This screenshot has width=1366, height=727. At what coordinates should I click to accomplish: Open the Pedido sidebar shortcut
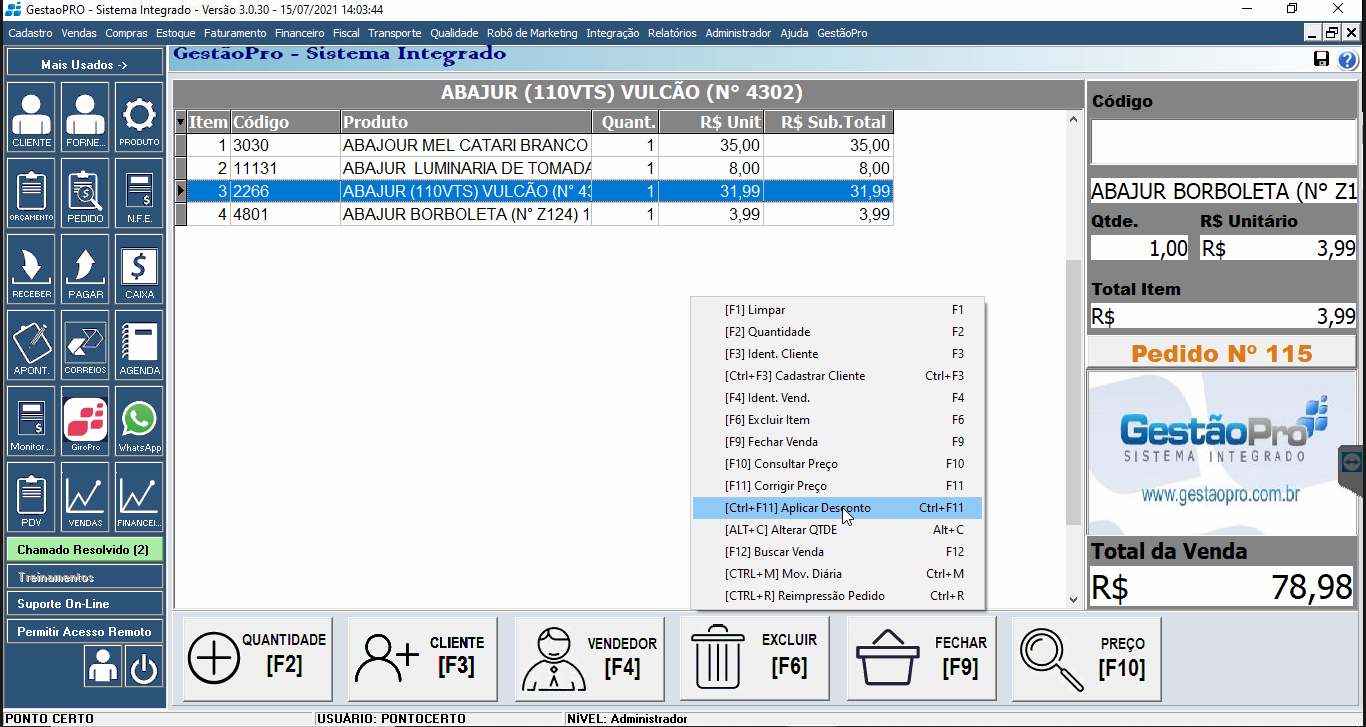click(85, 193)
